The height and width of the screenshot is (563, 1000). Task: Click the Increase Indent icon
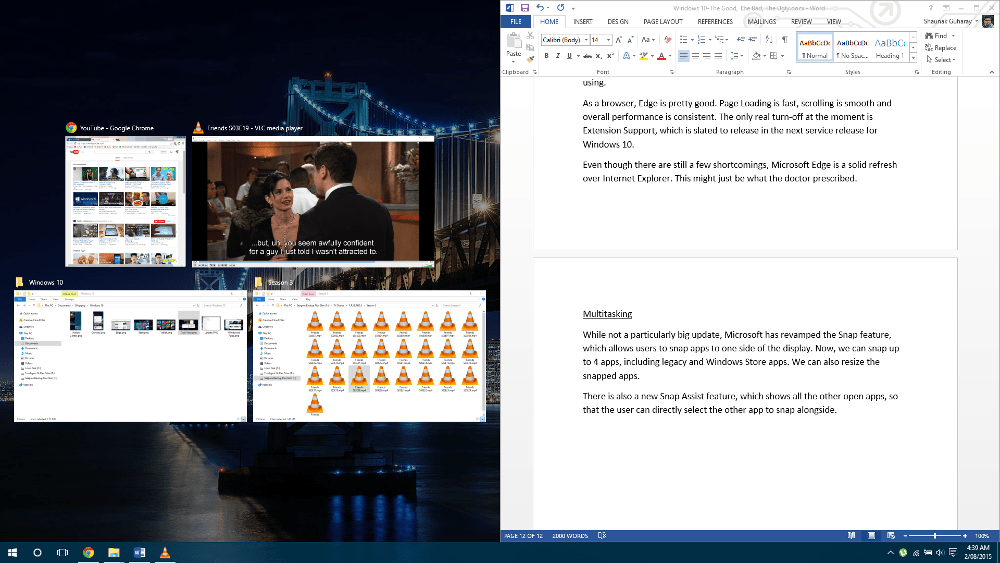click(x=753, y=40)
